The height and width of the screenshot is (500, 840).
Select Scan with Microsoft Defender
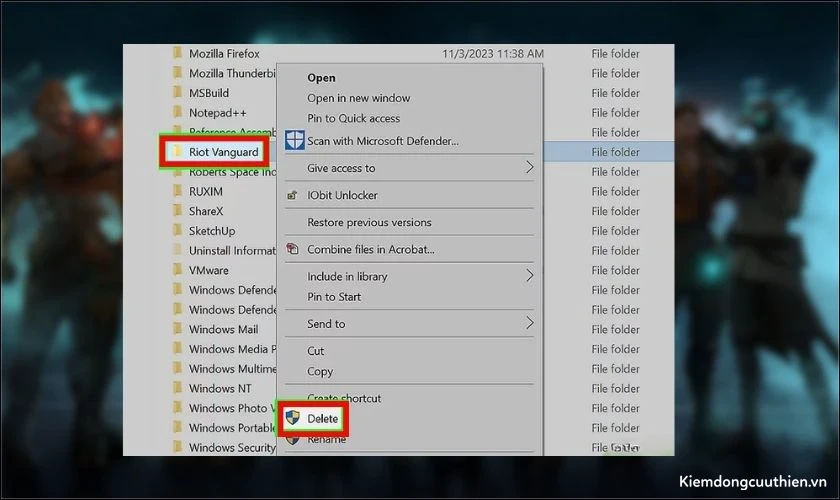click(382, 141)
